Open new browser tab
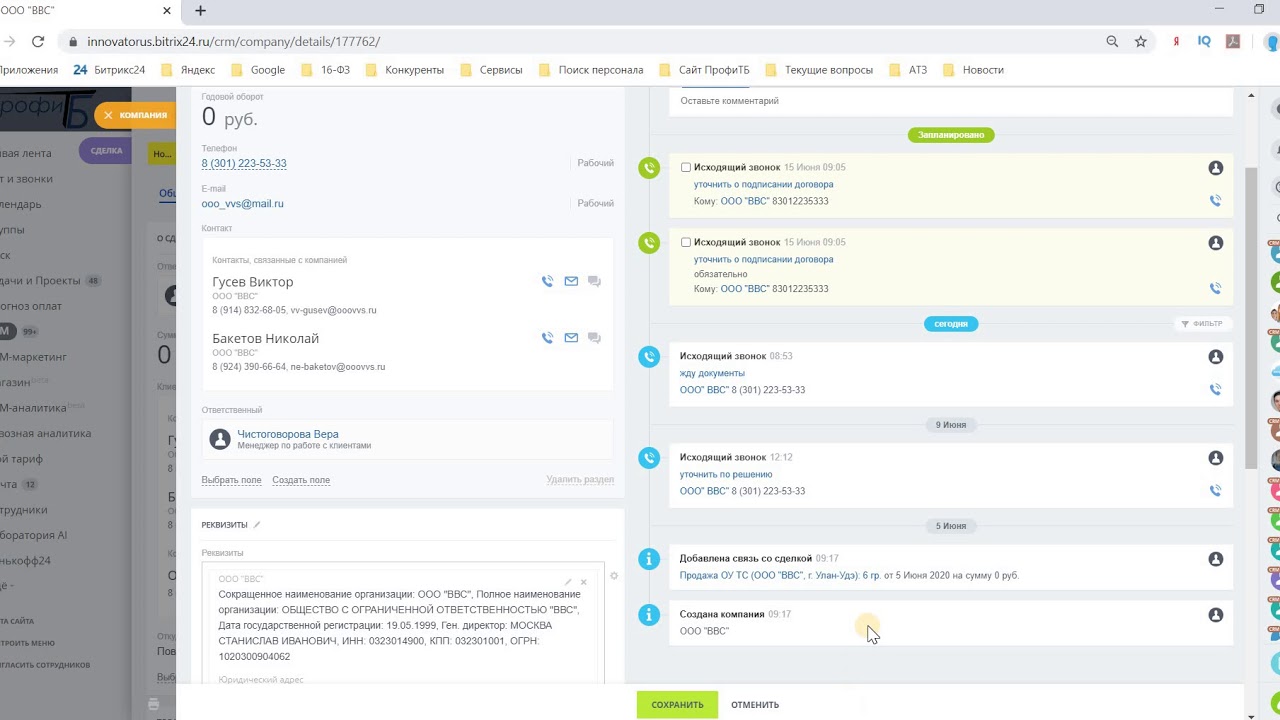1280x720 pixels. [x=200, y=11]
